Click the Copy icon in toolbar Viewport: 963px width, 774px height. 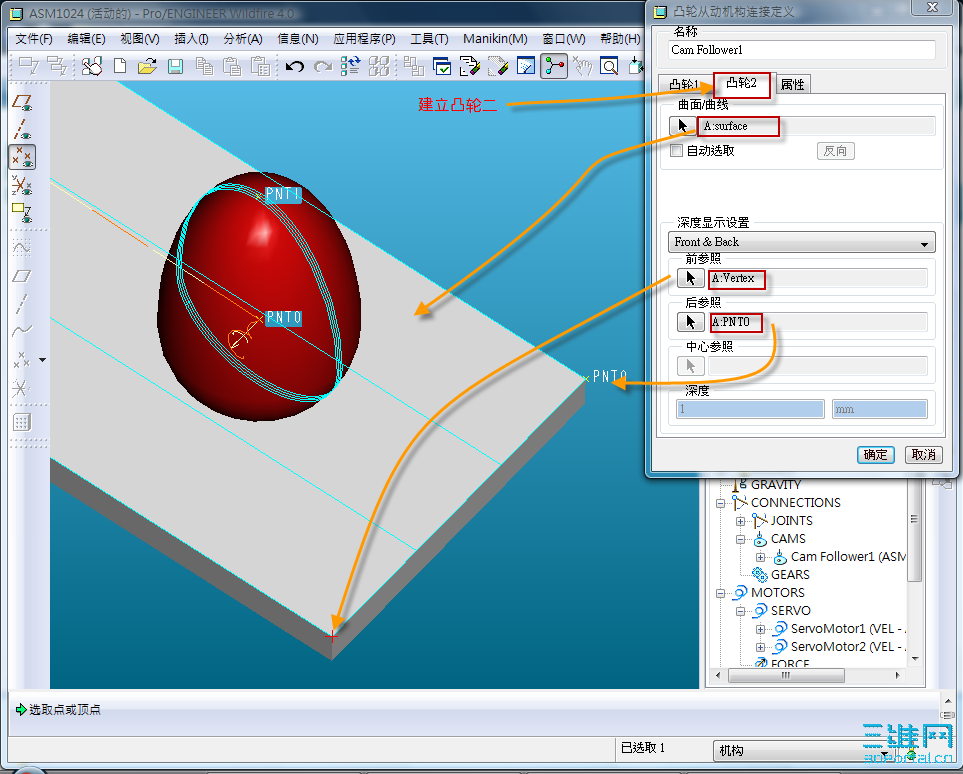[204, 66]
